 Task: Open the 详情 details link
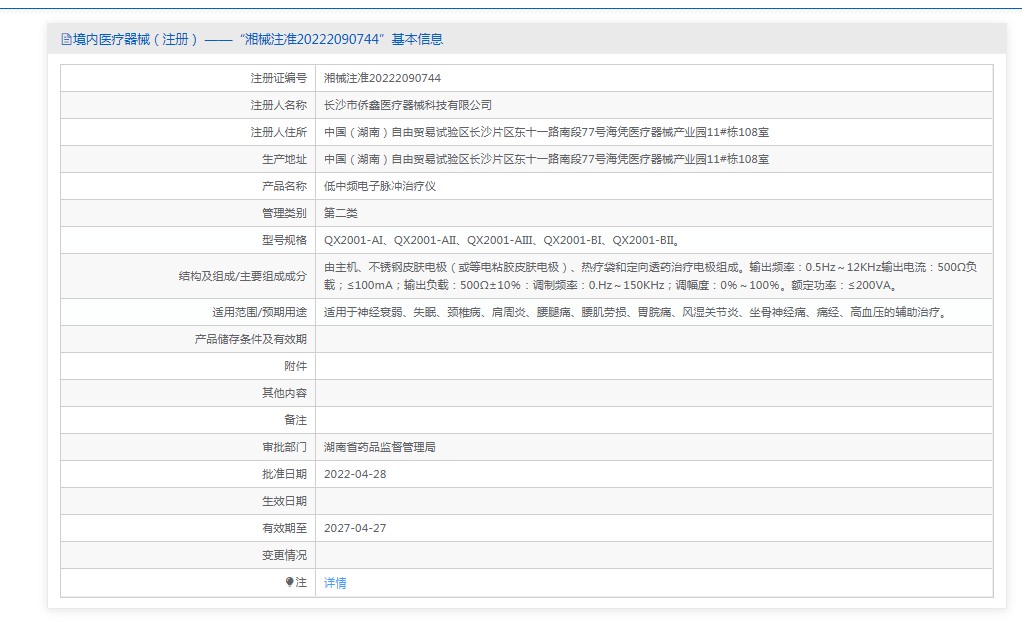(x=335, y=583)
